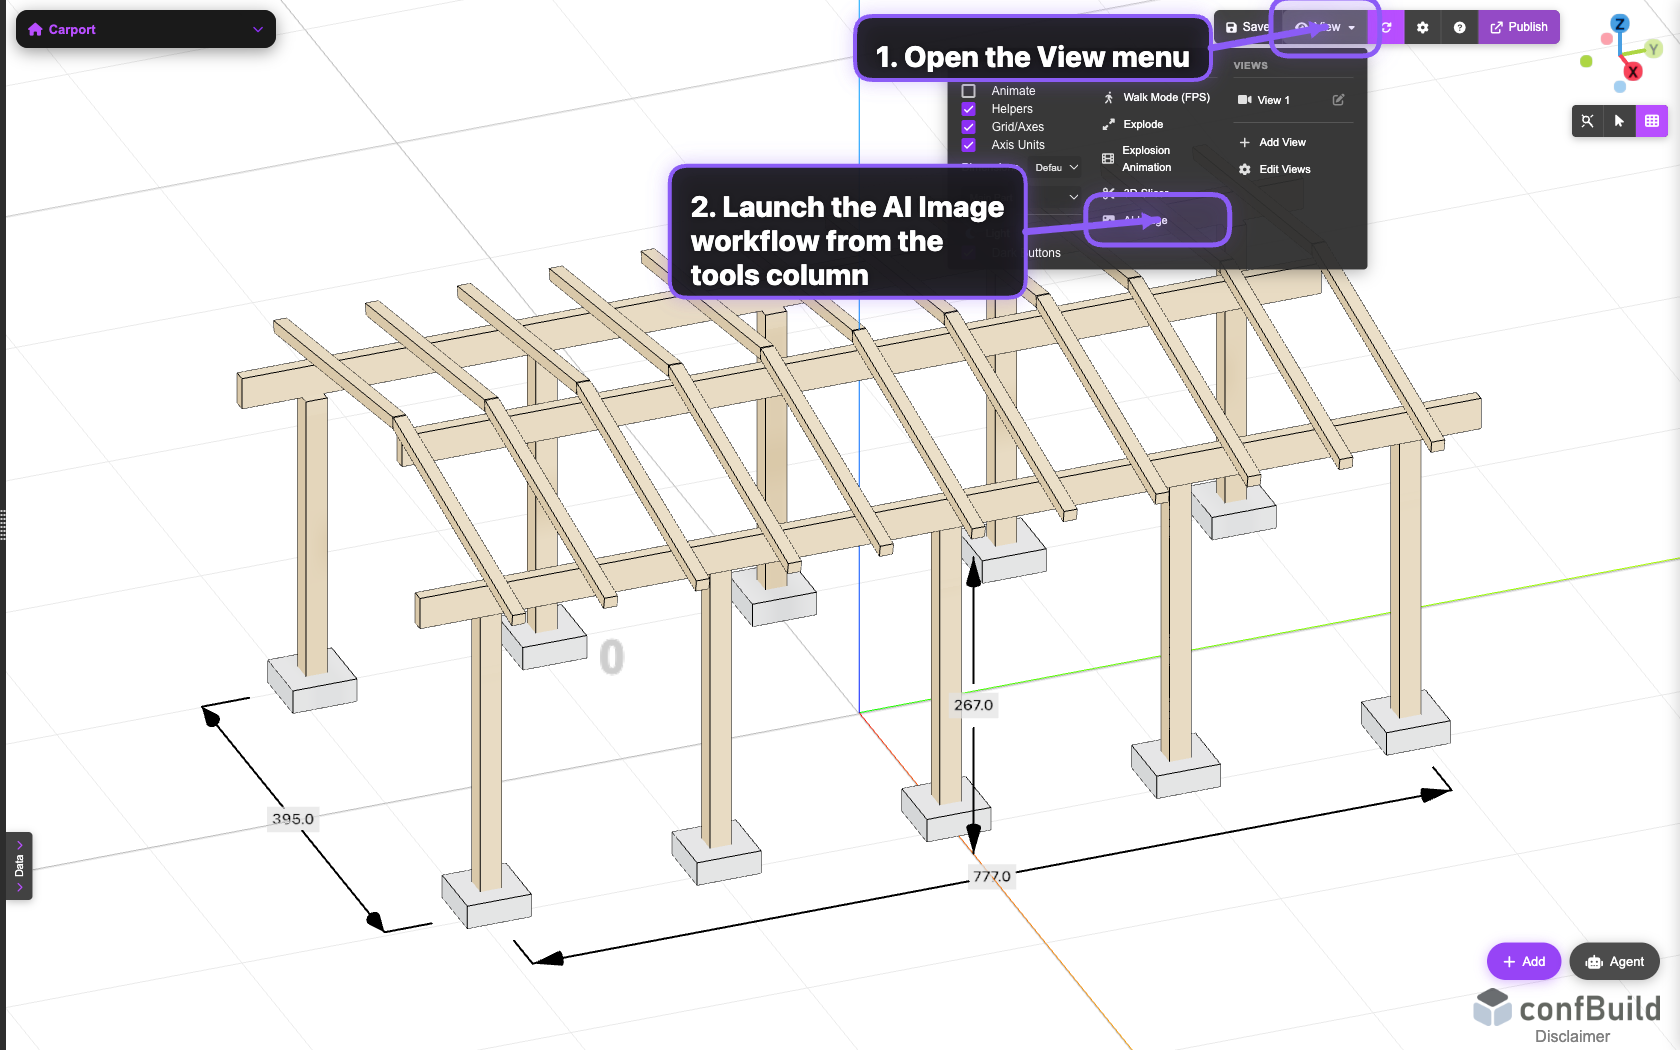Expand the Data side panel
The image size is (1680, 1050).
tap(19, 866)
